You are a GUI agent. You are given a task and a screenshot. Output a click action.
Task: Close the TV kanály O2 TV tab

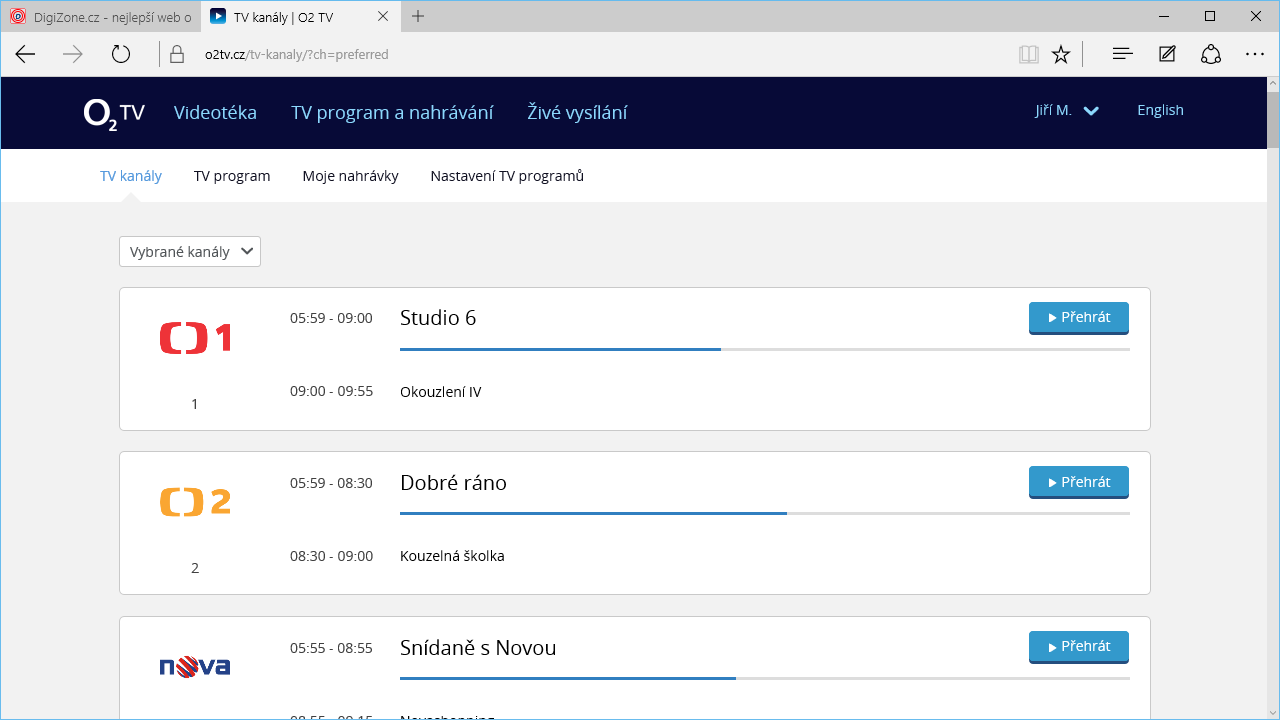pos(384,17)
